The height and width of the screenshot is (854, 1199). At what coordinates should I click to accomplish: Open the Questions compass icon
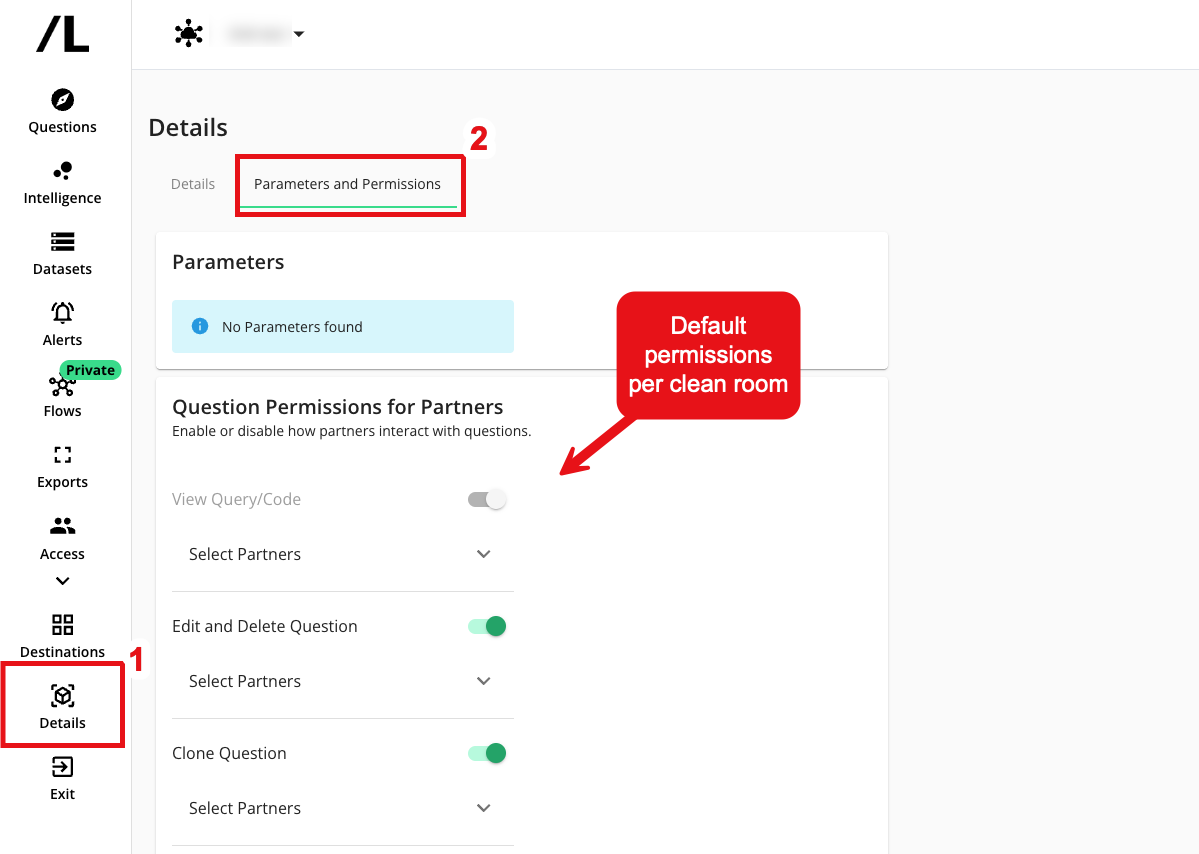(62, 100)
